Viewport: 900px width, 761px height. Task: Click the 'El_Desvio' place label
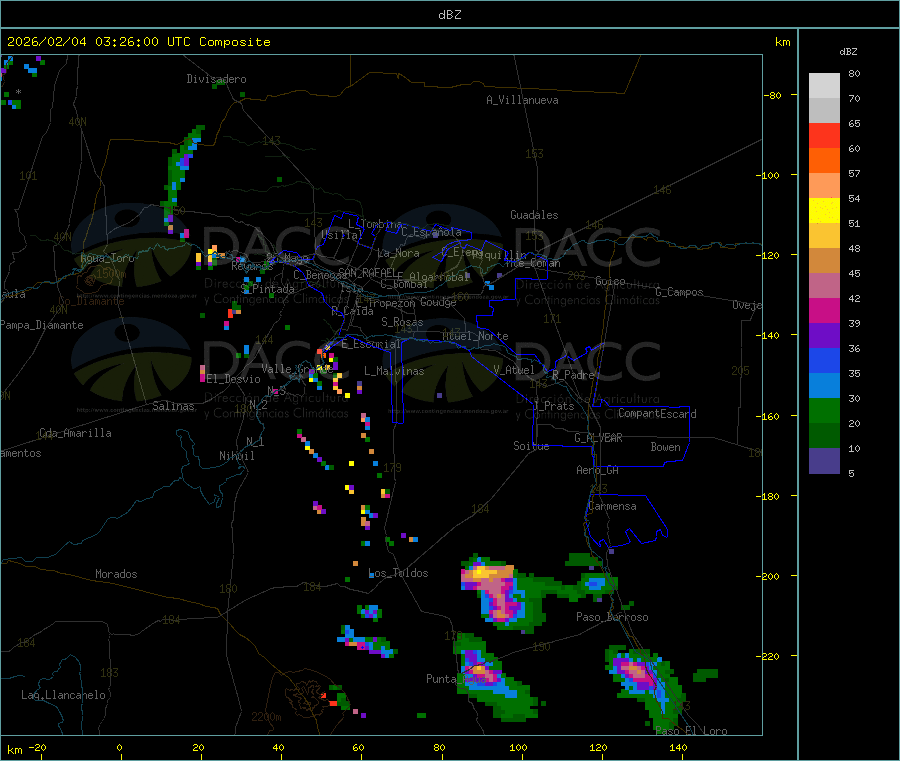click(x=234, y=379)
